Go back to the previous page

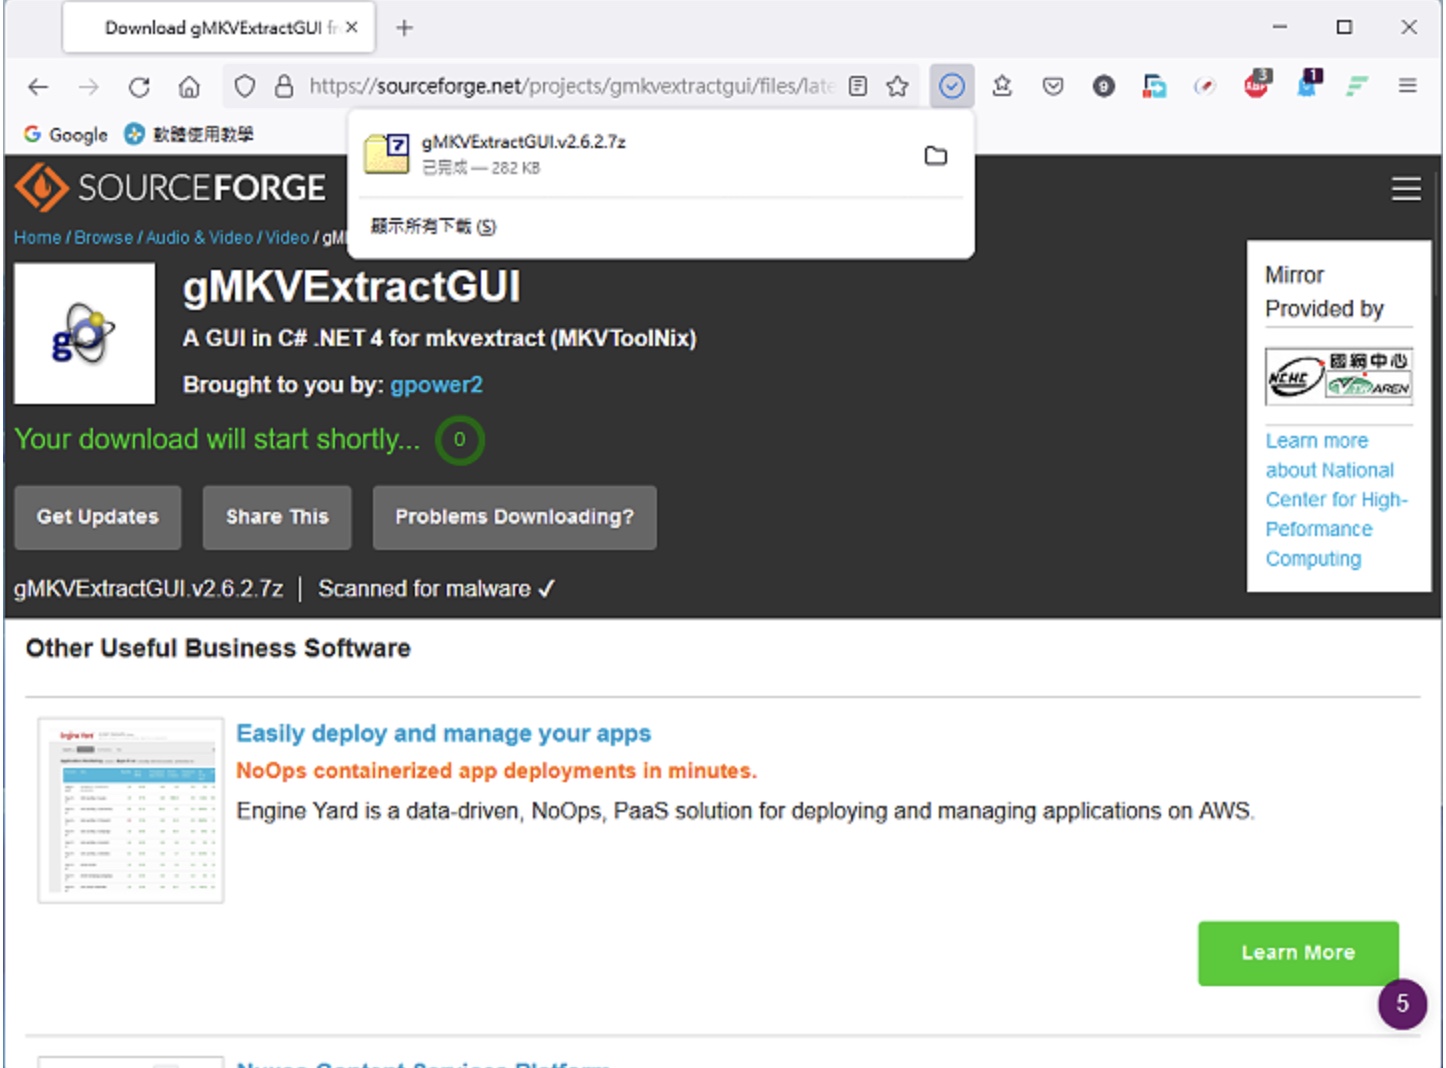click(x=38, y=87)
